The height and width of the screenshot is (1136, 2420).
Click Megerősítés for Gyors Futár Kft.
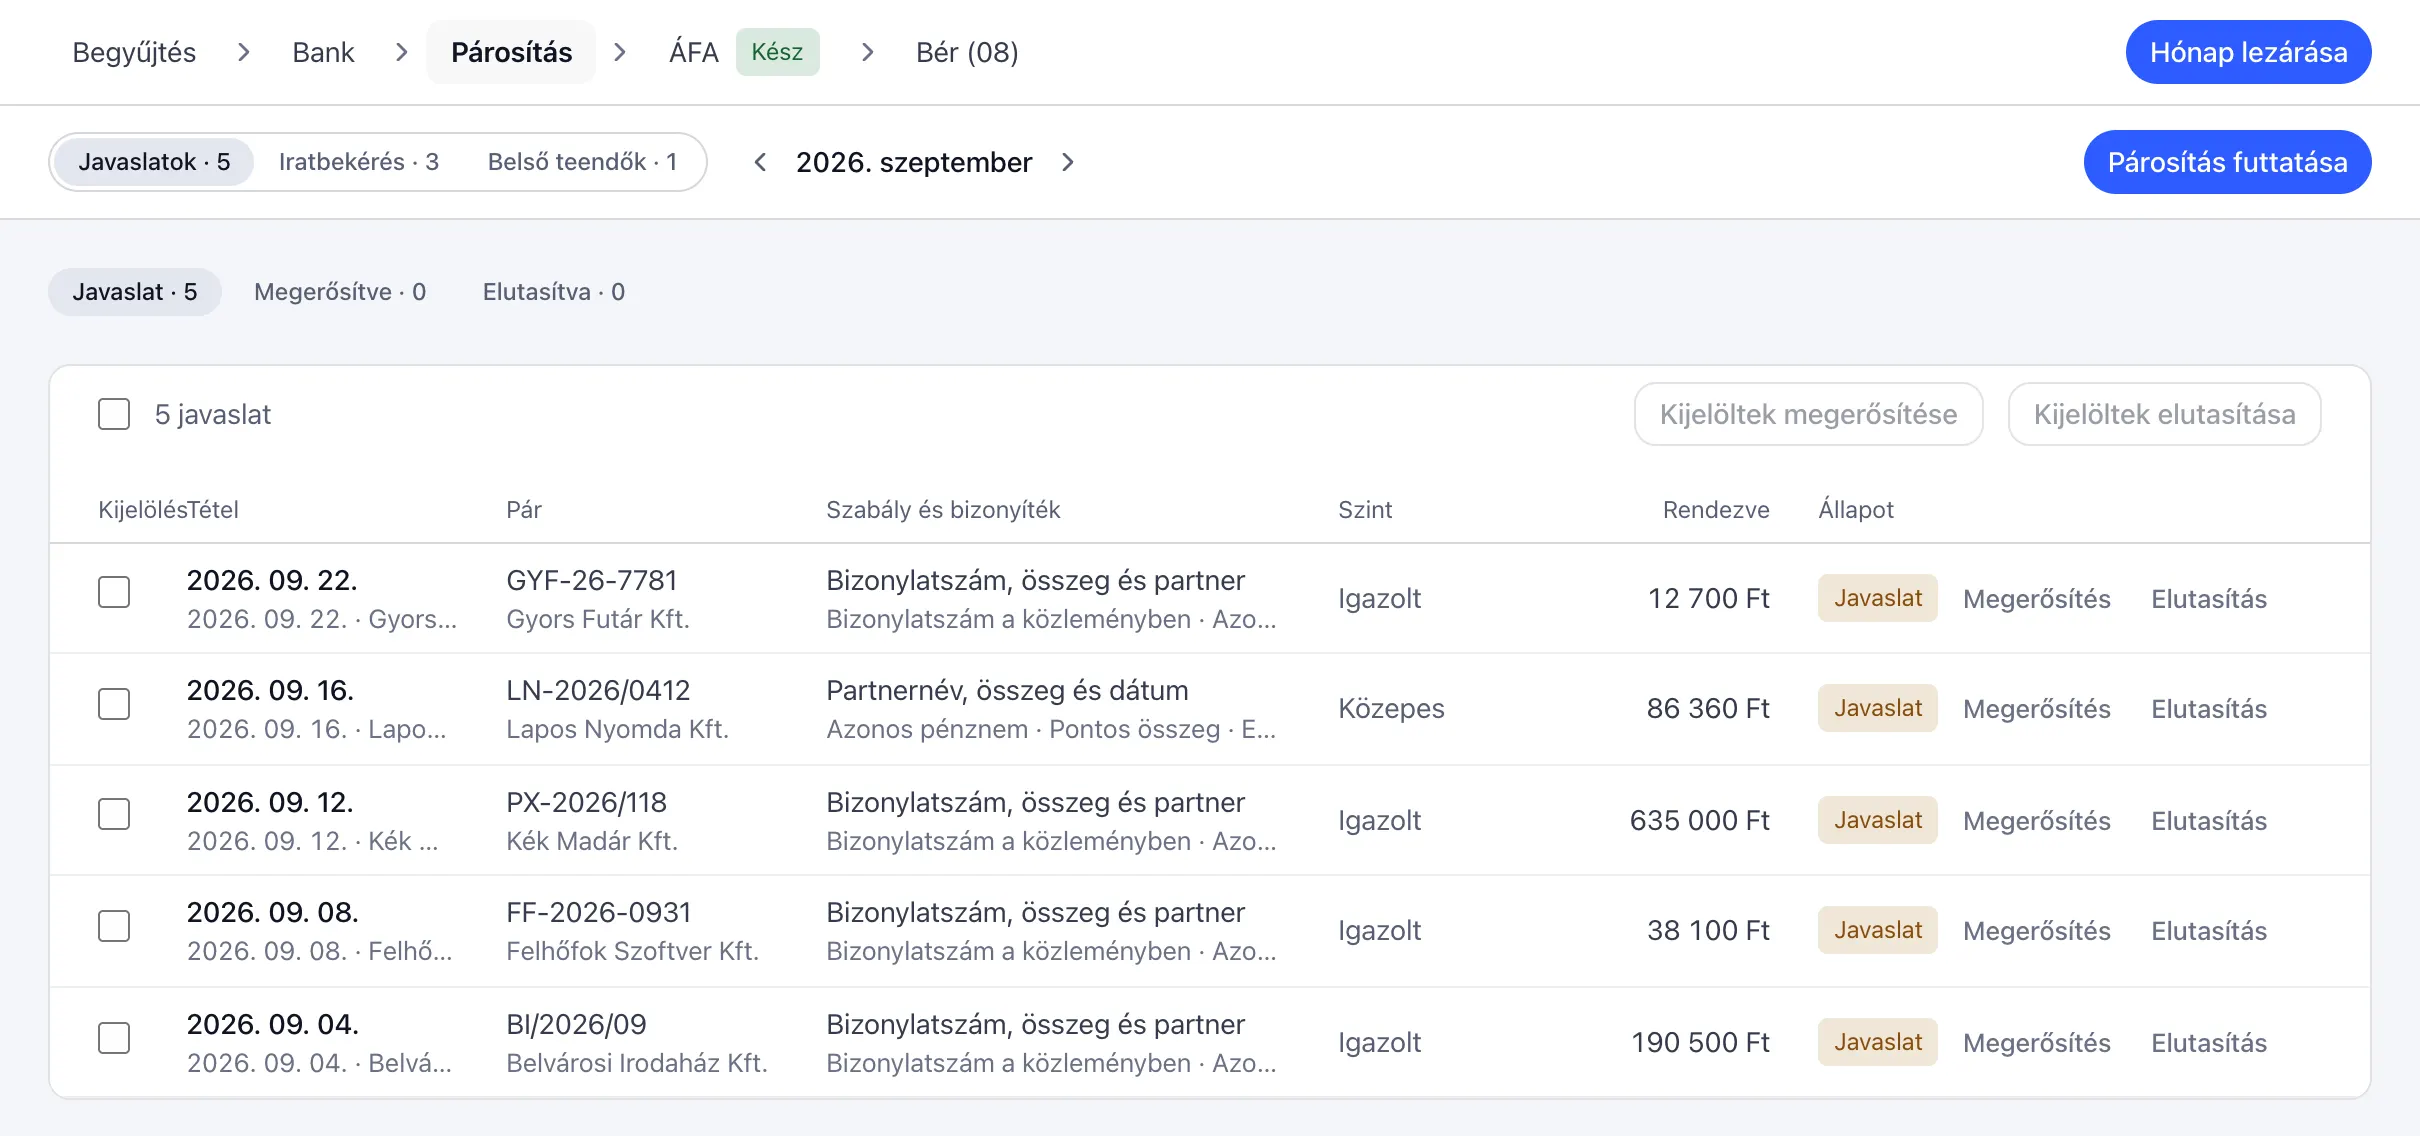tap(2037, 598)
